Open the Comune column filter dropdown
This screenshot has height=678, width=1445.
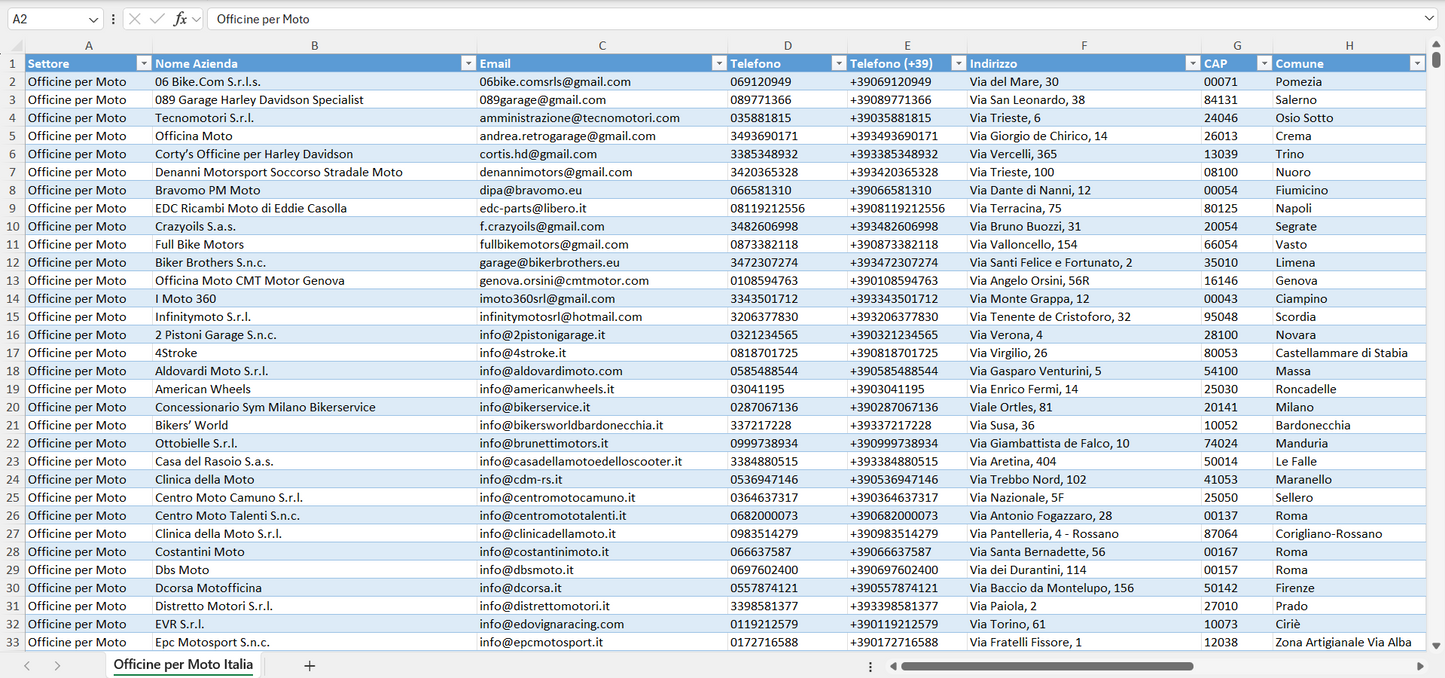(x=1417, y=63)
